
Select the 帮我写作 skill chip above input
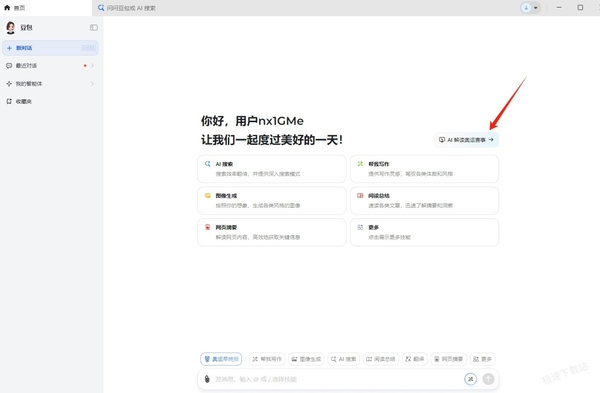pyautogui.click(x=267, y=359)
